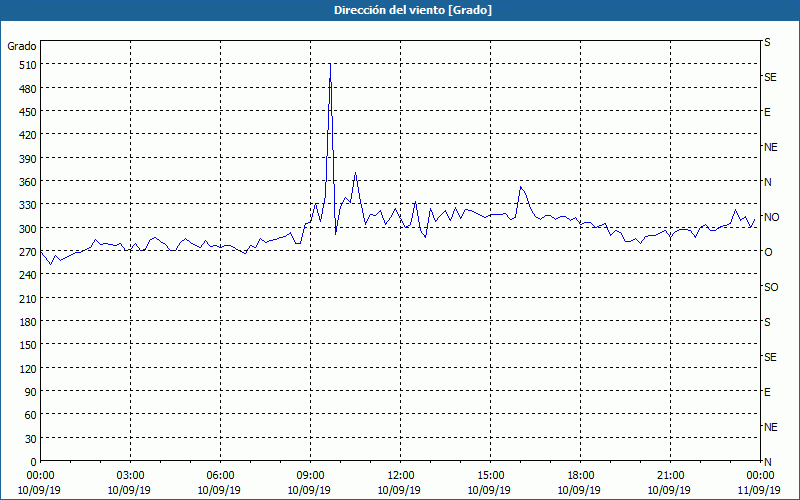Click the line peak near 16:00 around 350 degrees
This screenshot has height=500, width=800.
pyautogui.click(x=520, y=187)
